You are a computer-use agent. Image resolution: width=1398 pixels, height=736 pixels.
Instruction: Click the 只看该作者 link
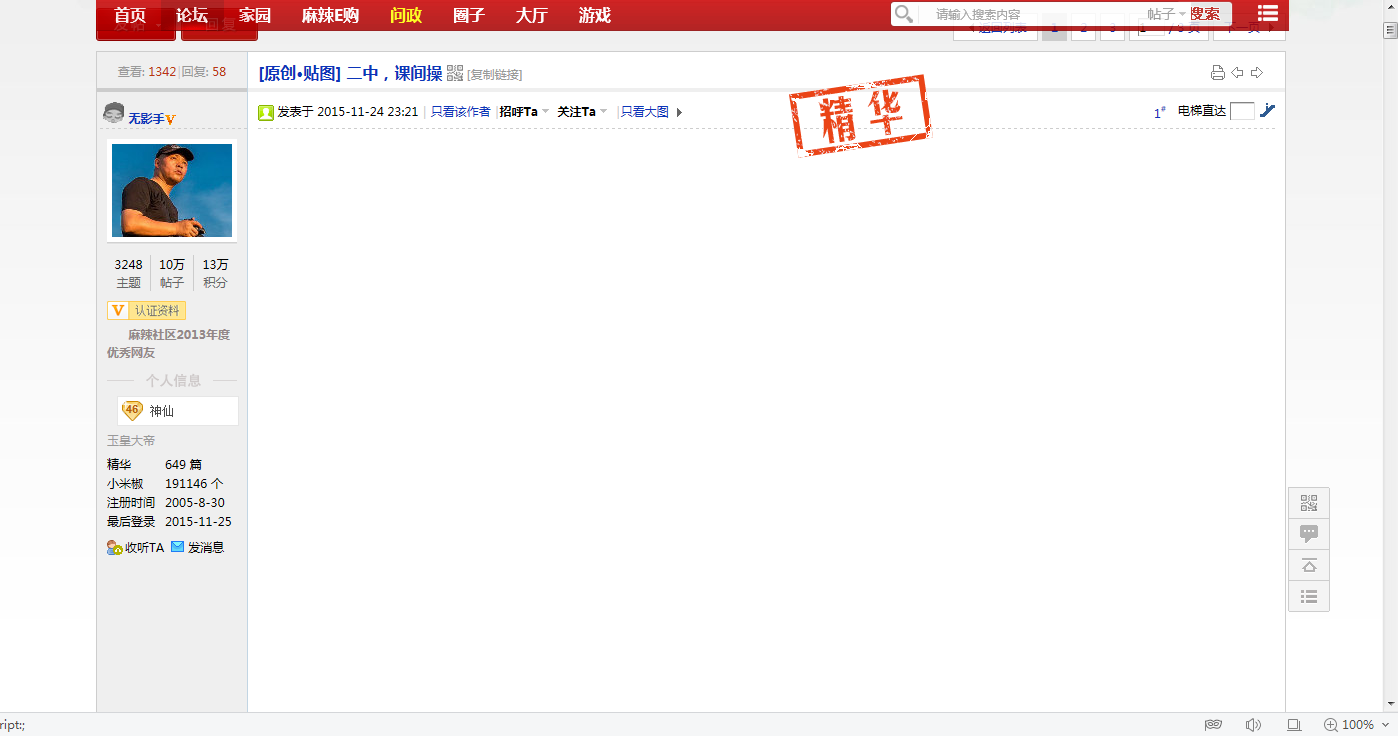(x=460, y=112)
